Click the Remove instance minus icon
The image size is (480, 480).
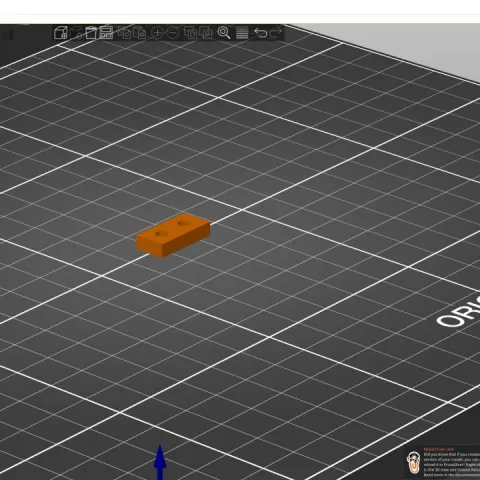pos(172,33)
